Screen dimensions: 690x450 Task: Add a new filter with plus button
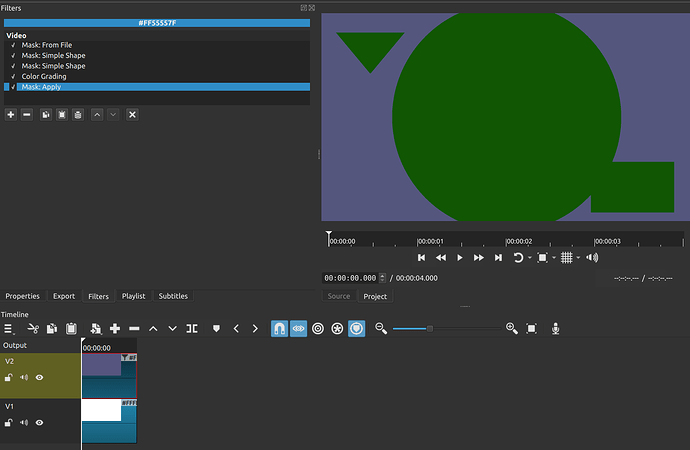point(11,115)
